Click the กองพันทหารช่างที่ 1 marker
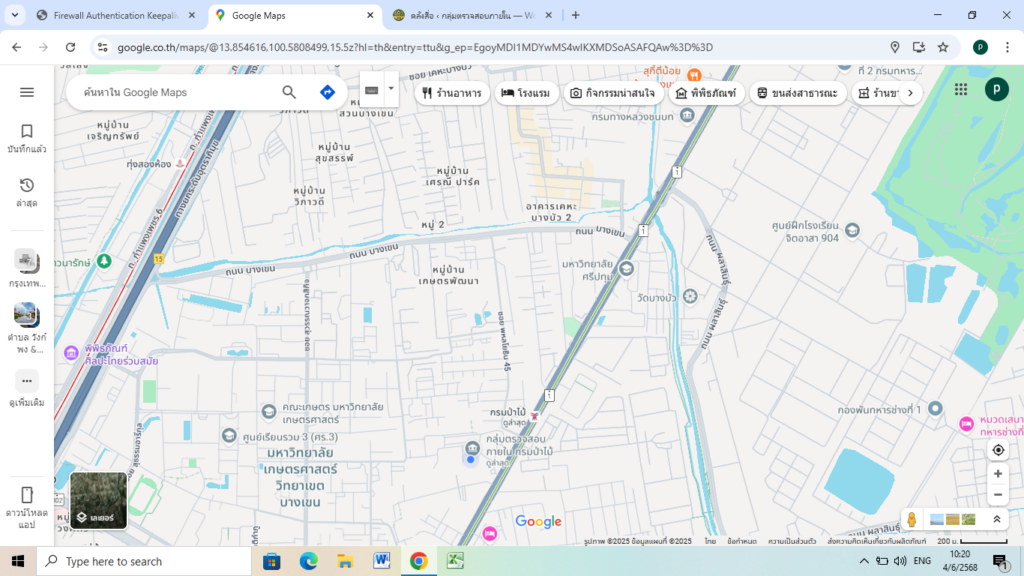This screenshot has height=576, width=1024. [935, 409]
